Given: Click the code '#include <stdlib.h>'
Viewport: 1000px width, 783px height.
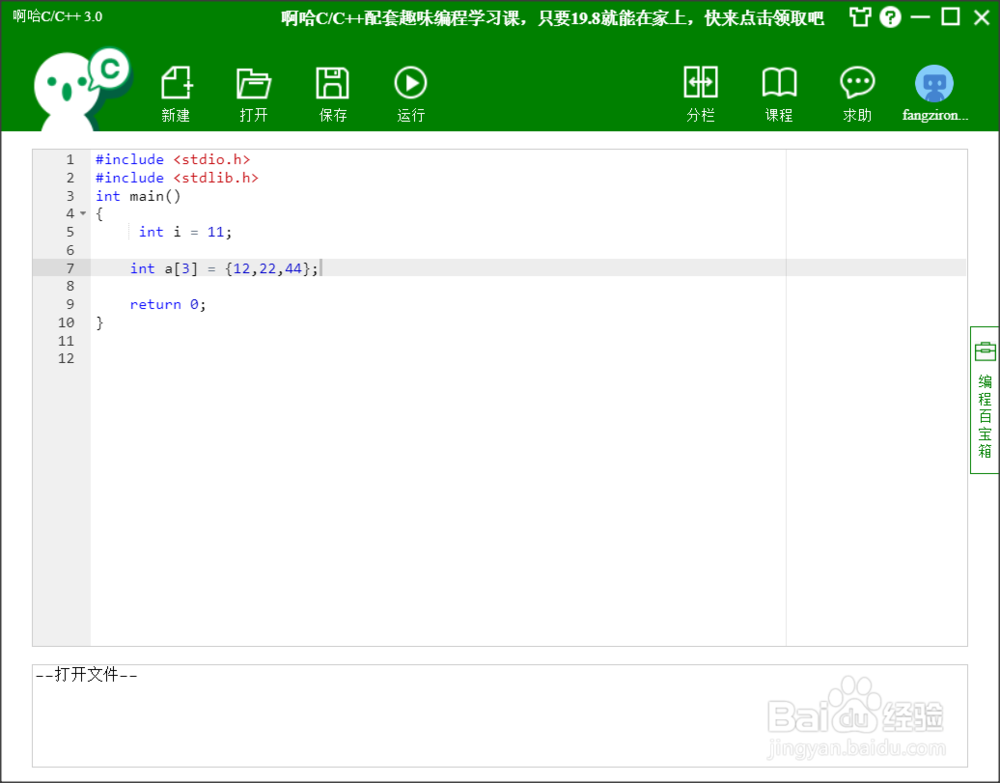Looking at the screenshot, I should [x=177, y=178].
